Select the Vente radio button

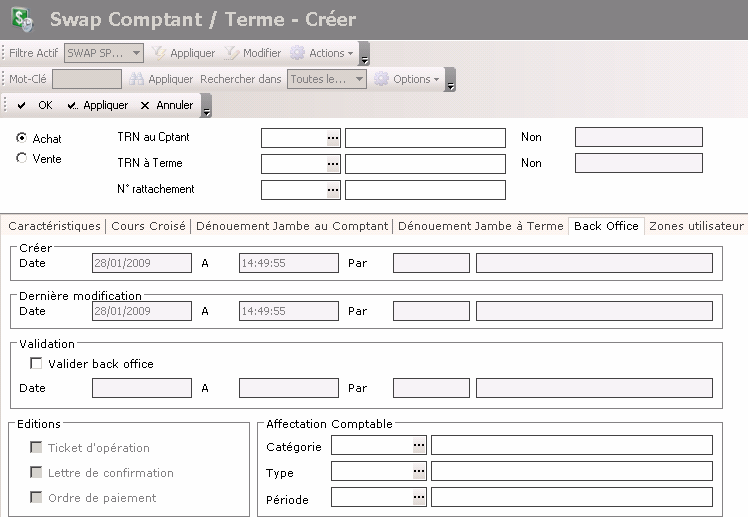[22, 158]
